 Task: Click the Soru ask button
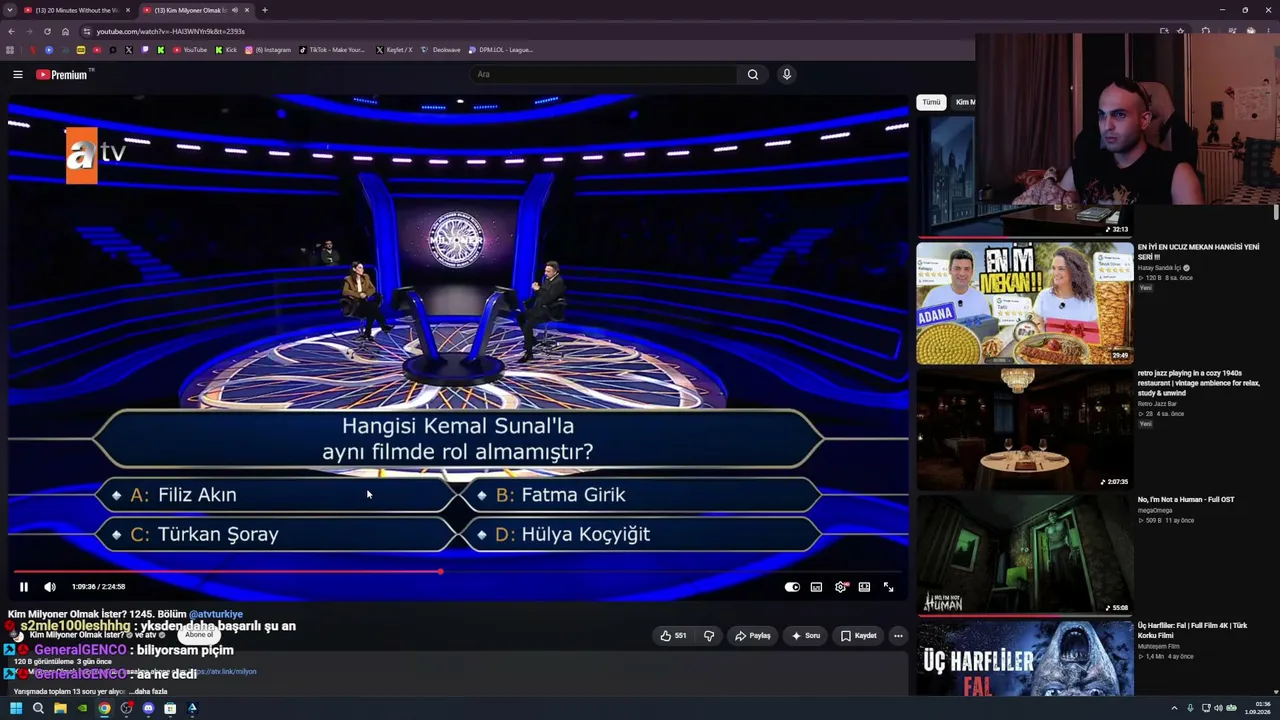806,636
